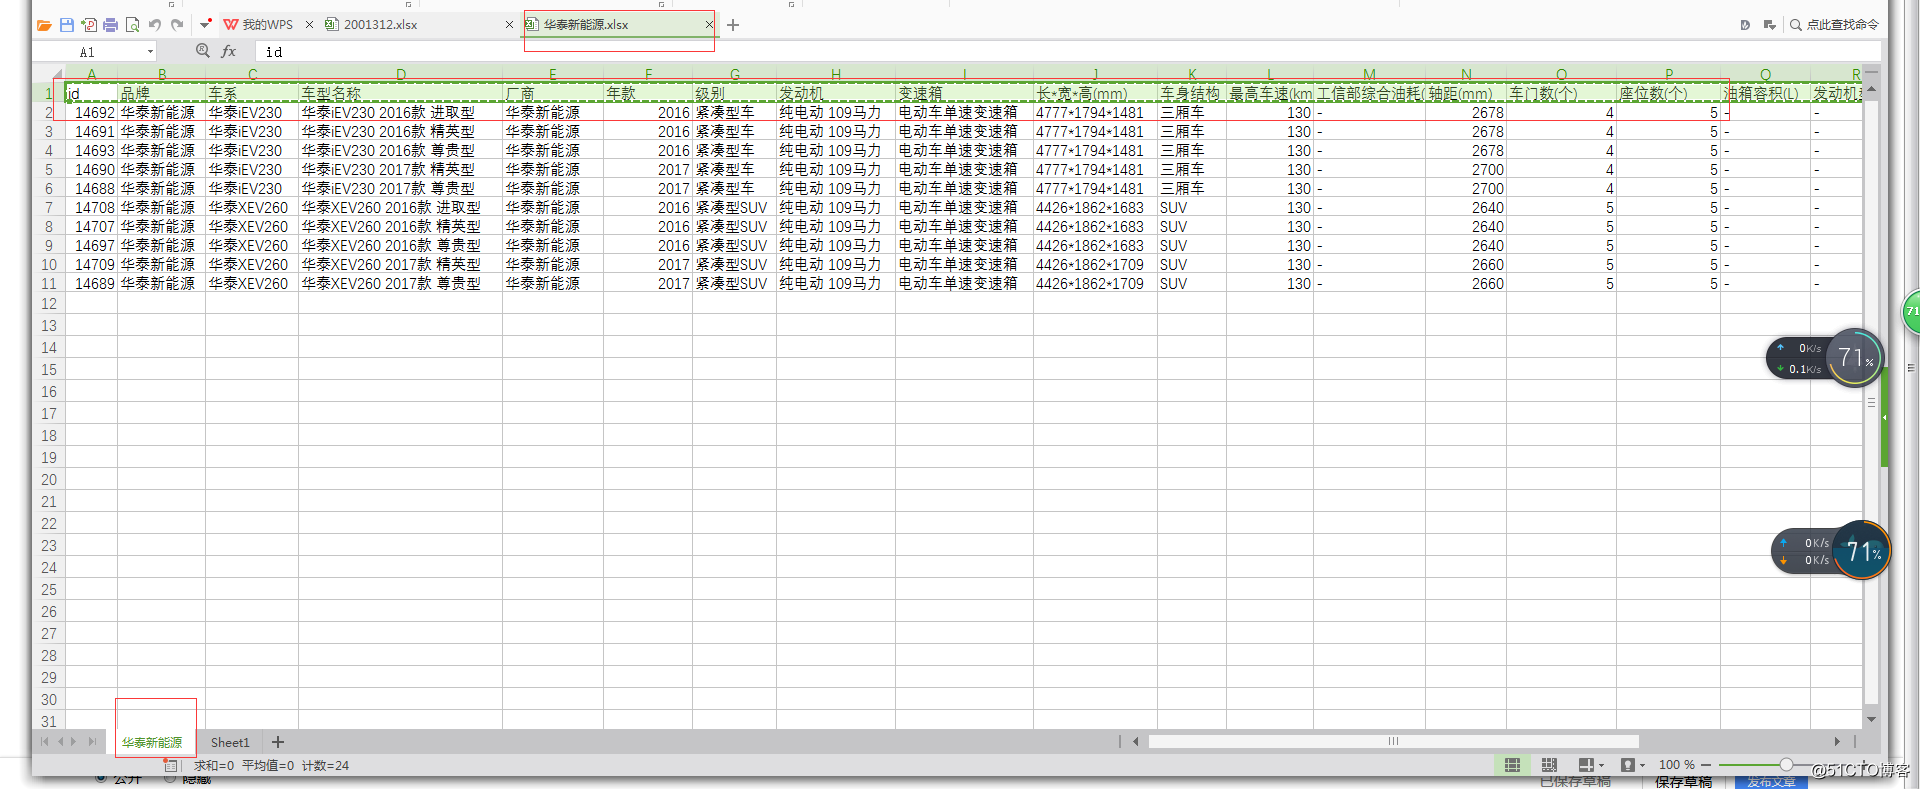The image size is (1920, 789).
Task: Click the Print Preview icon
Action: pos(132,25)
